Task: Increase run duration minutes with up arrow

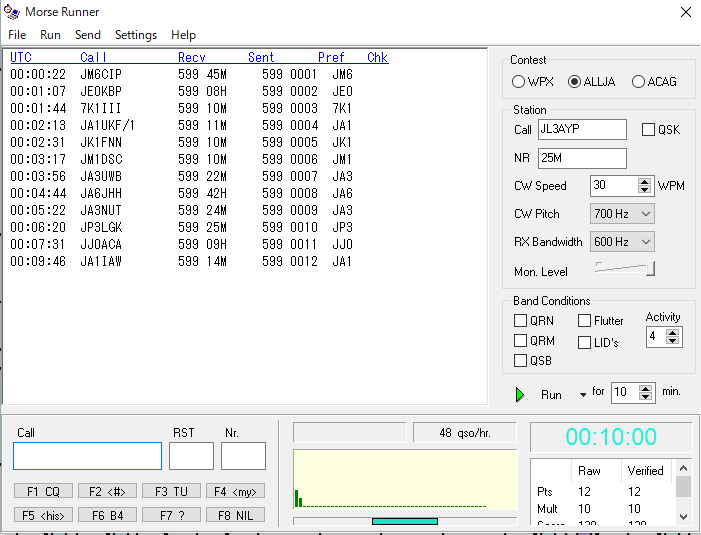Action: (645, 388)
